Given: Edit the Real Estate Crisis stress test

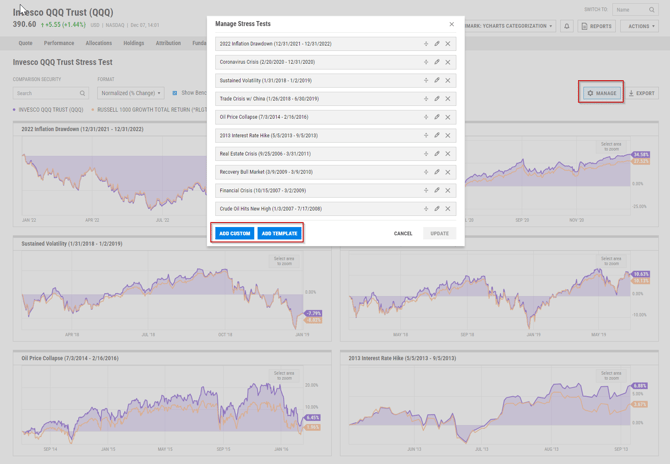Looking at the screenshot, I should coord(437,154).
